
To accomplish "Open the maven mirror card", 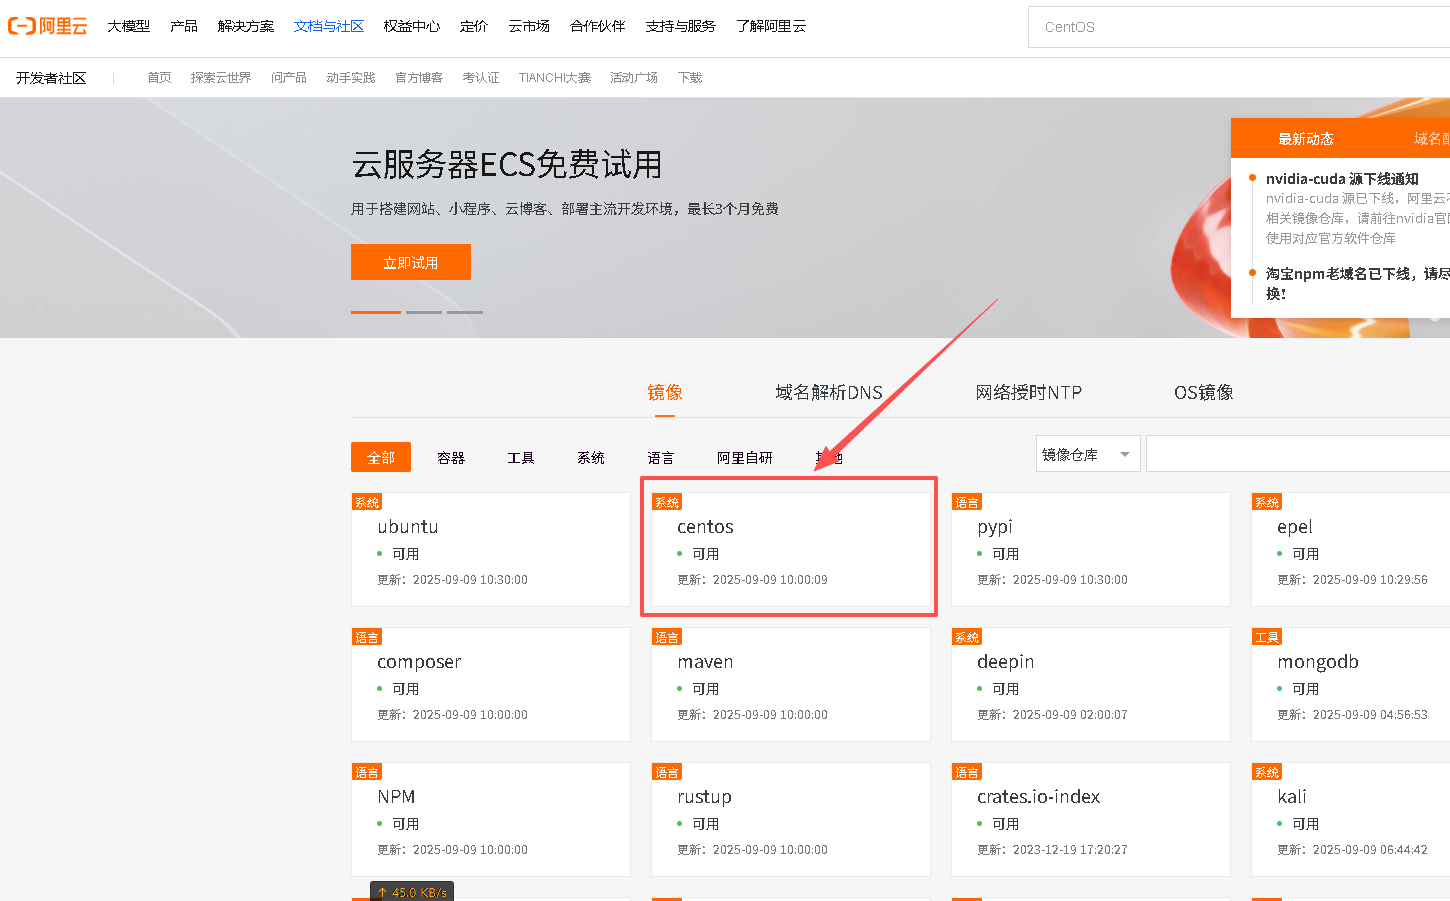I will point(791,684).
